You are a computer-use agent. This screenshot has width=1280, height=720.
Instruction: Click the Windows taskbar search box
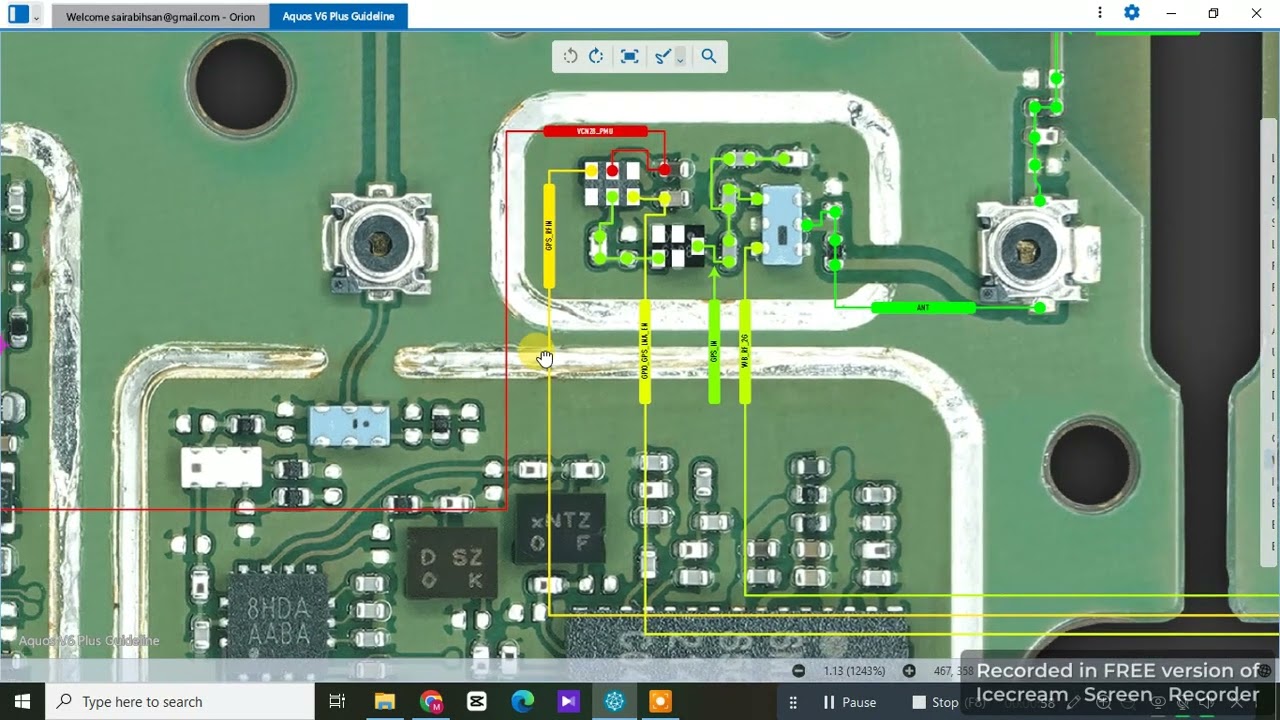click(180, 701)
